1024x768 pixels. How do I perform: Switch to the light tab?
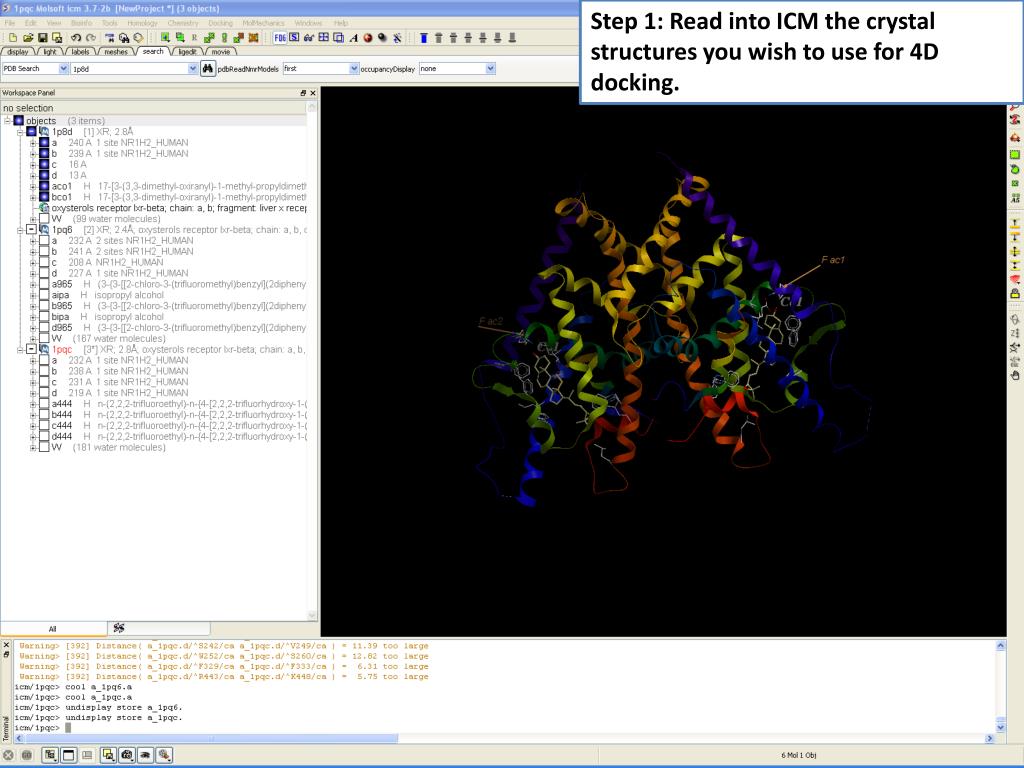pos(50,52)
